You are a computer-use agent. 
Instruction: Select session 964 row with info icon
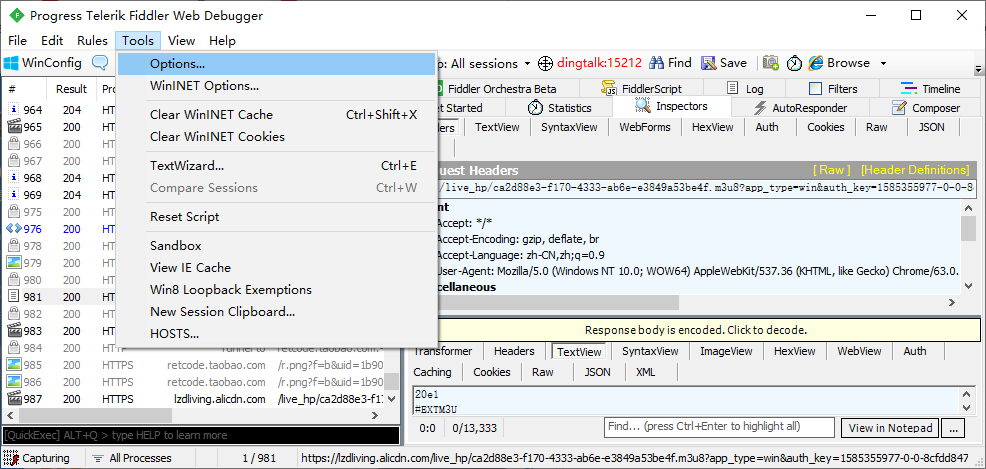tap(62, 110)
